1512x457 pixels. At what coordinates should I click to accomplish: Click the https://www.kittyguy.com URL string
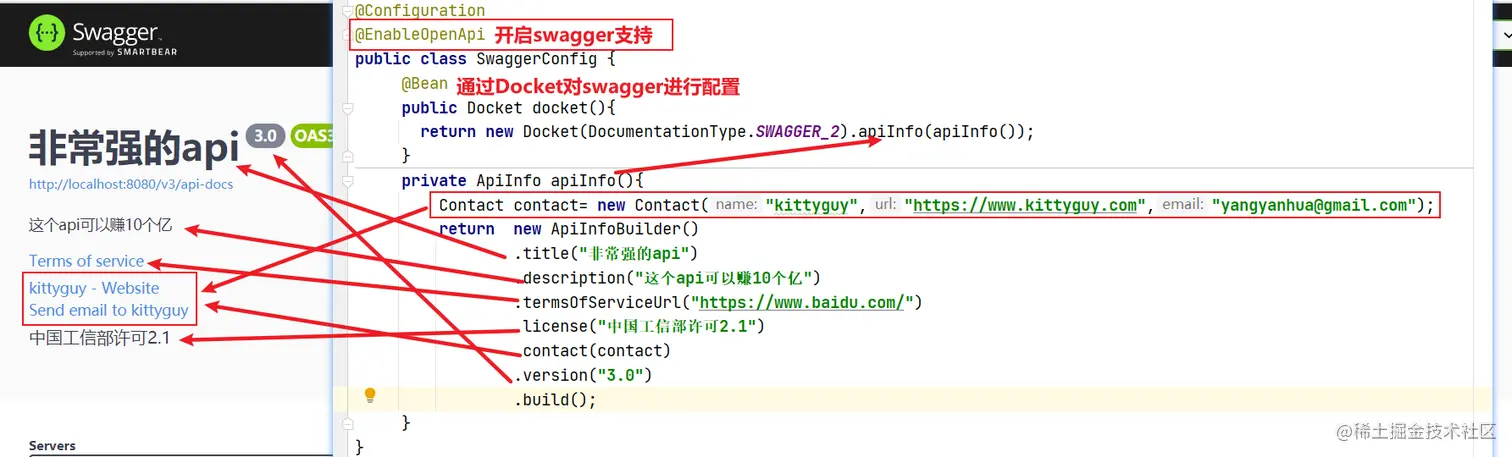click(x=1025, y=205)
